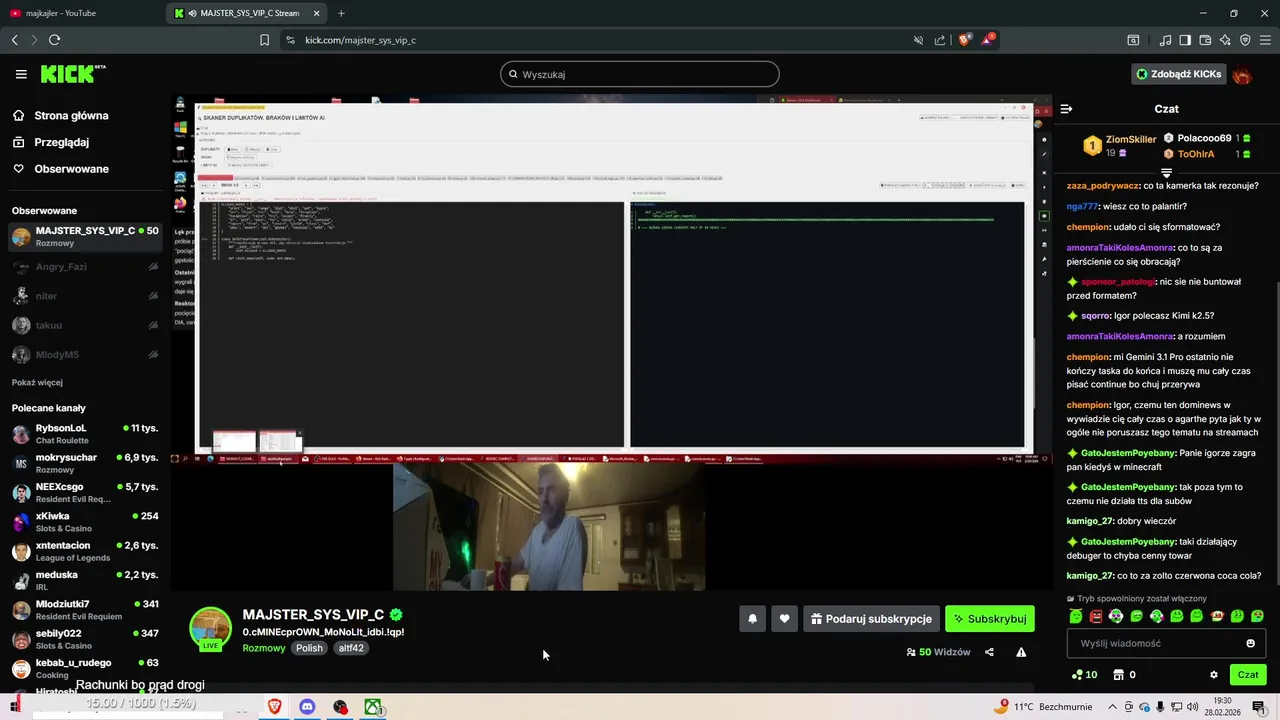Open Xbox app from taskbar
This screenshot has height=720, width=1280.
tap(372, 707)
